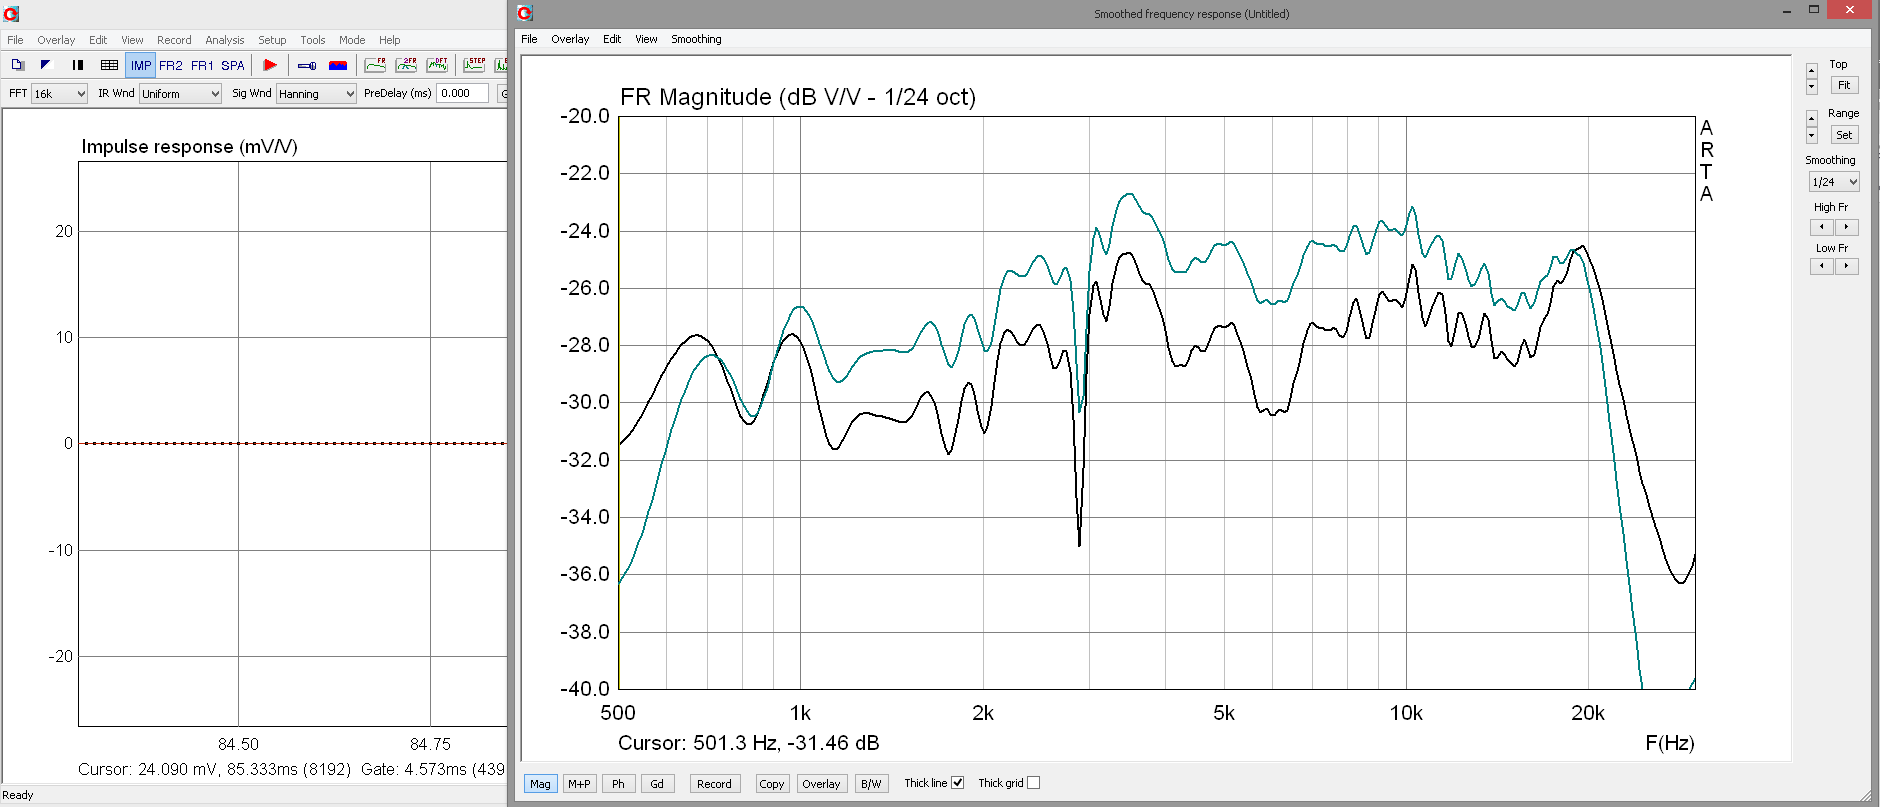Increase Top level with up arrow

click(1812, 70)
